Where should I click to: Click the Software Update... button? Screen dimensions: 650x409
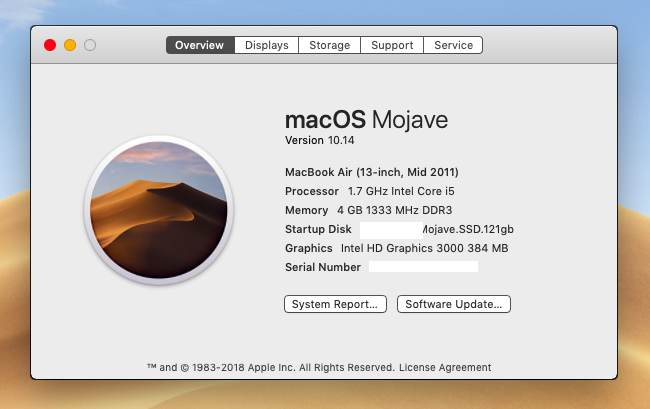pos(454,304)
